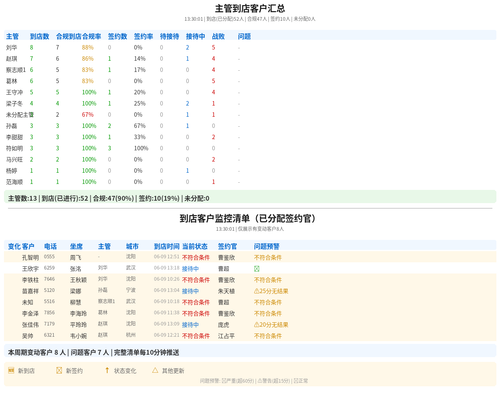Click the 新签约 legend icon
This screenshot has height=403, width=500.
[x=59, y=370]
